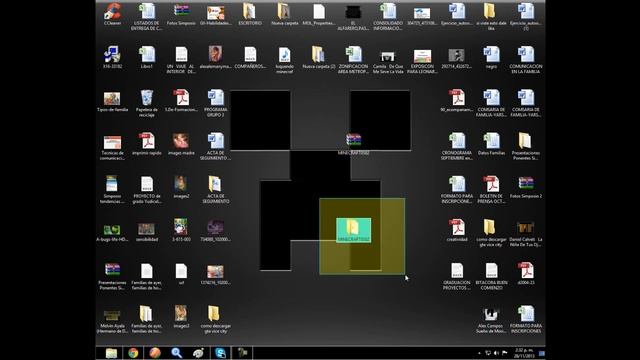Open Skype from the taskbar
Viewport: 640px width, 360px height.
point(220,353)
